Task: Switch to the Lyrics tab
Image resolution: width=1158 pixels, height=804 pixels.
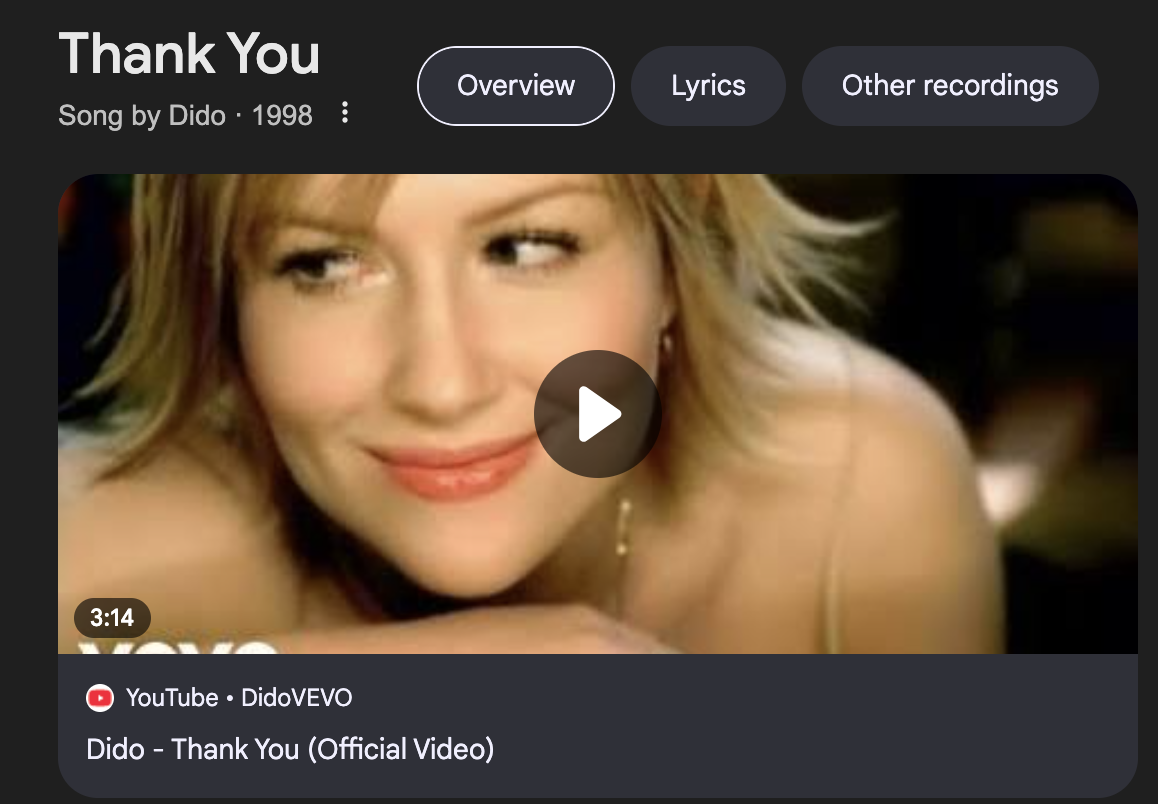Action: (708, 86)
